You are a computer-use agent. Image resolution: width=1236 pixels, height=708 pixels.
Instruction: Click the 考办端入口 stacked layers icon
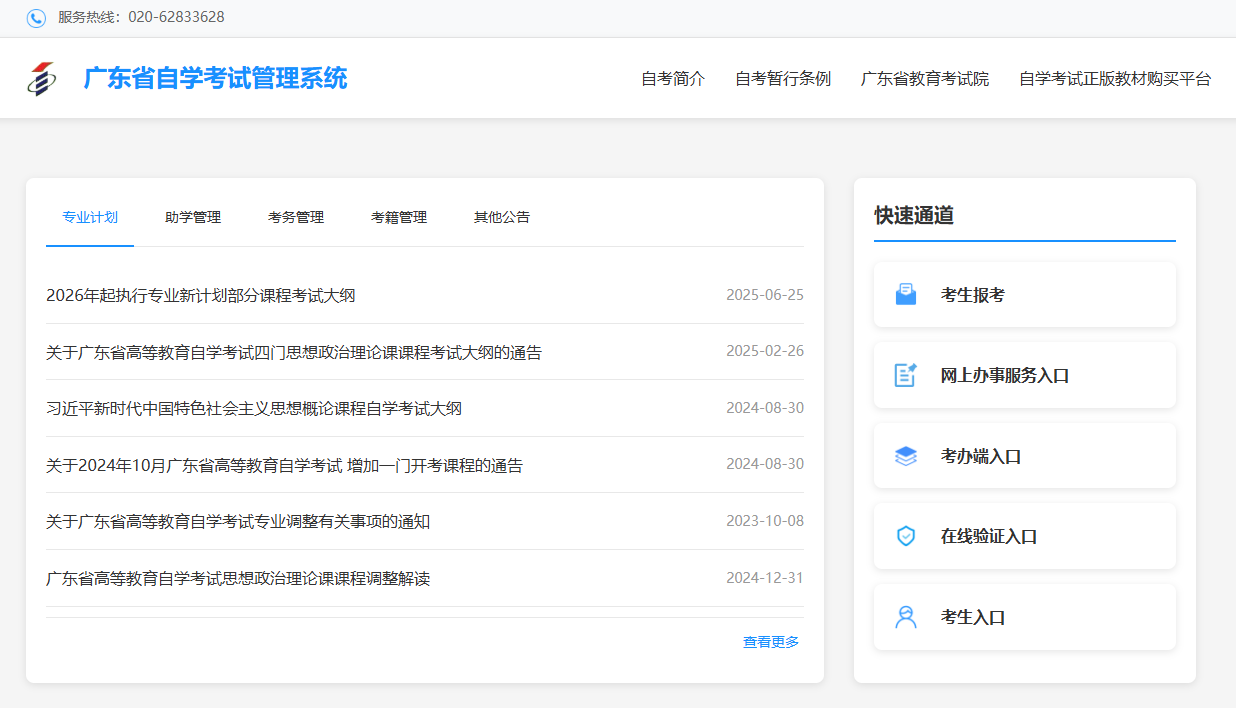[905, 456]
